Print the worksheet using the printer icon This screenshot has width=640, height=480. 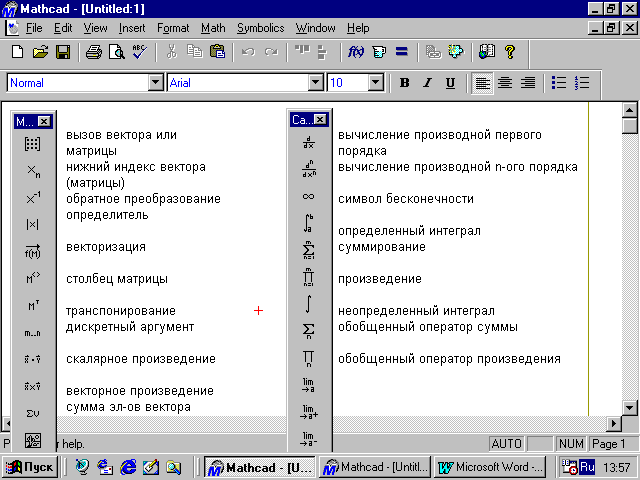[94, 52]
